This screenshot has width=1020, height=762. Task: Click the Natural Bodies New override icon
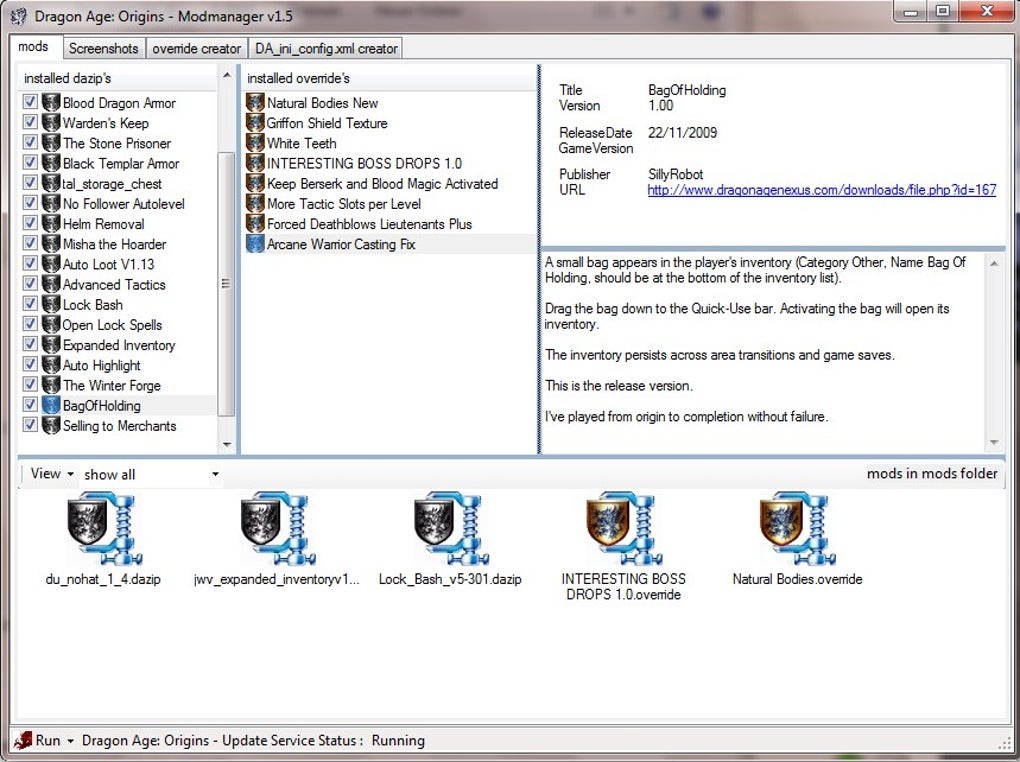point(256,102)
